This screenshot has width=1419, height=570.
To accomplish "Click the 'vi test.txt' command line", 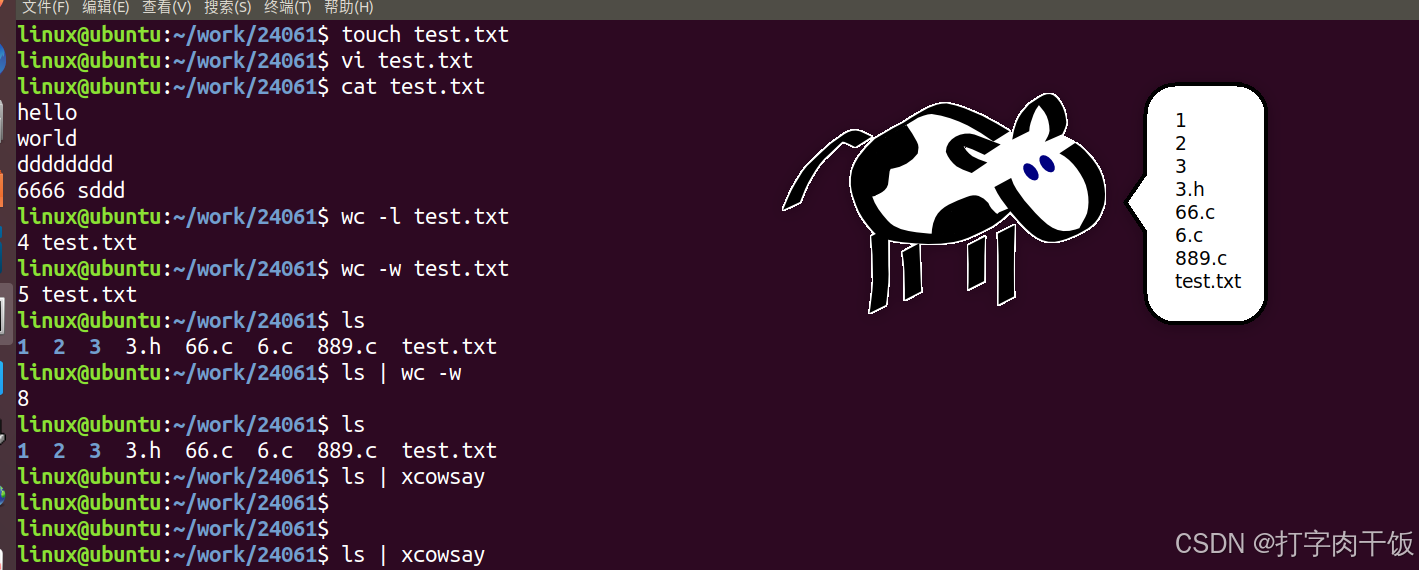I will (245, 60).
